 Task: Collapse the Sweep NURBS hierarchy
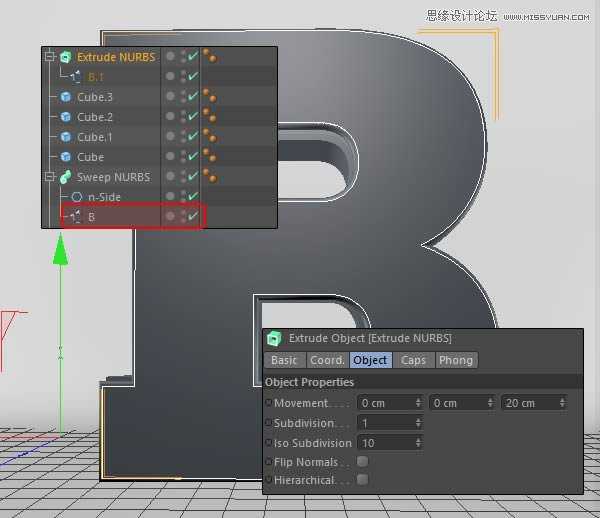point(49,177)
